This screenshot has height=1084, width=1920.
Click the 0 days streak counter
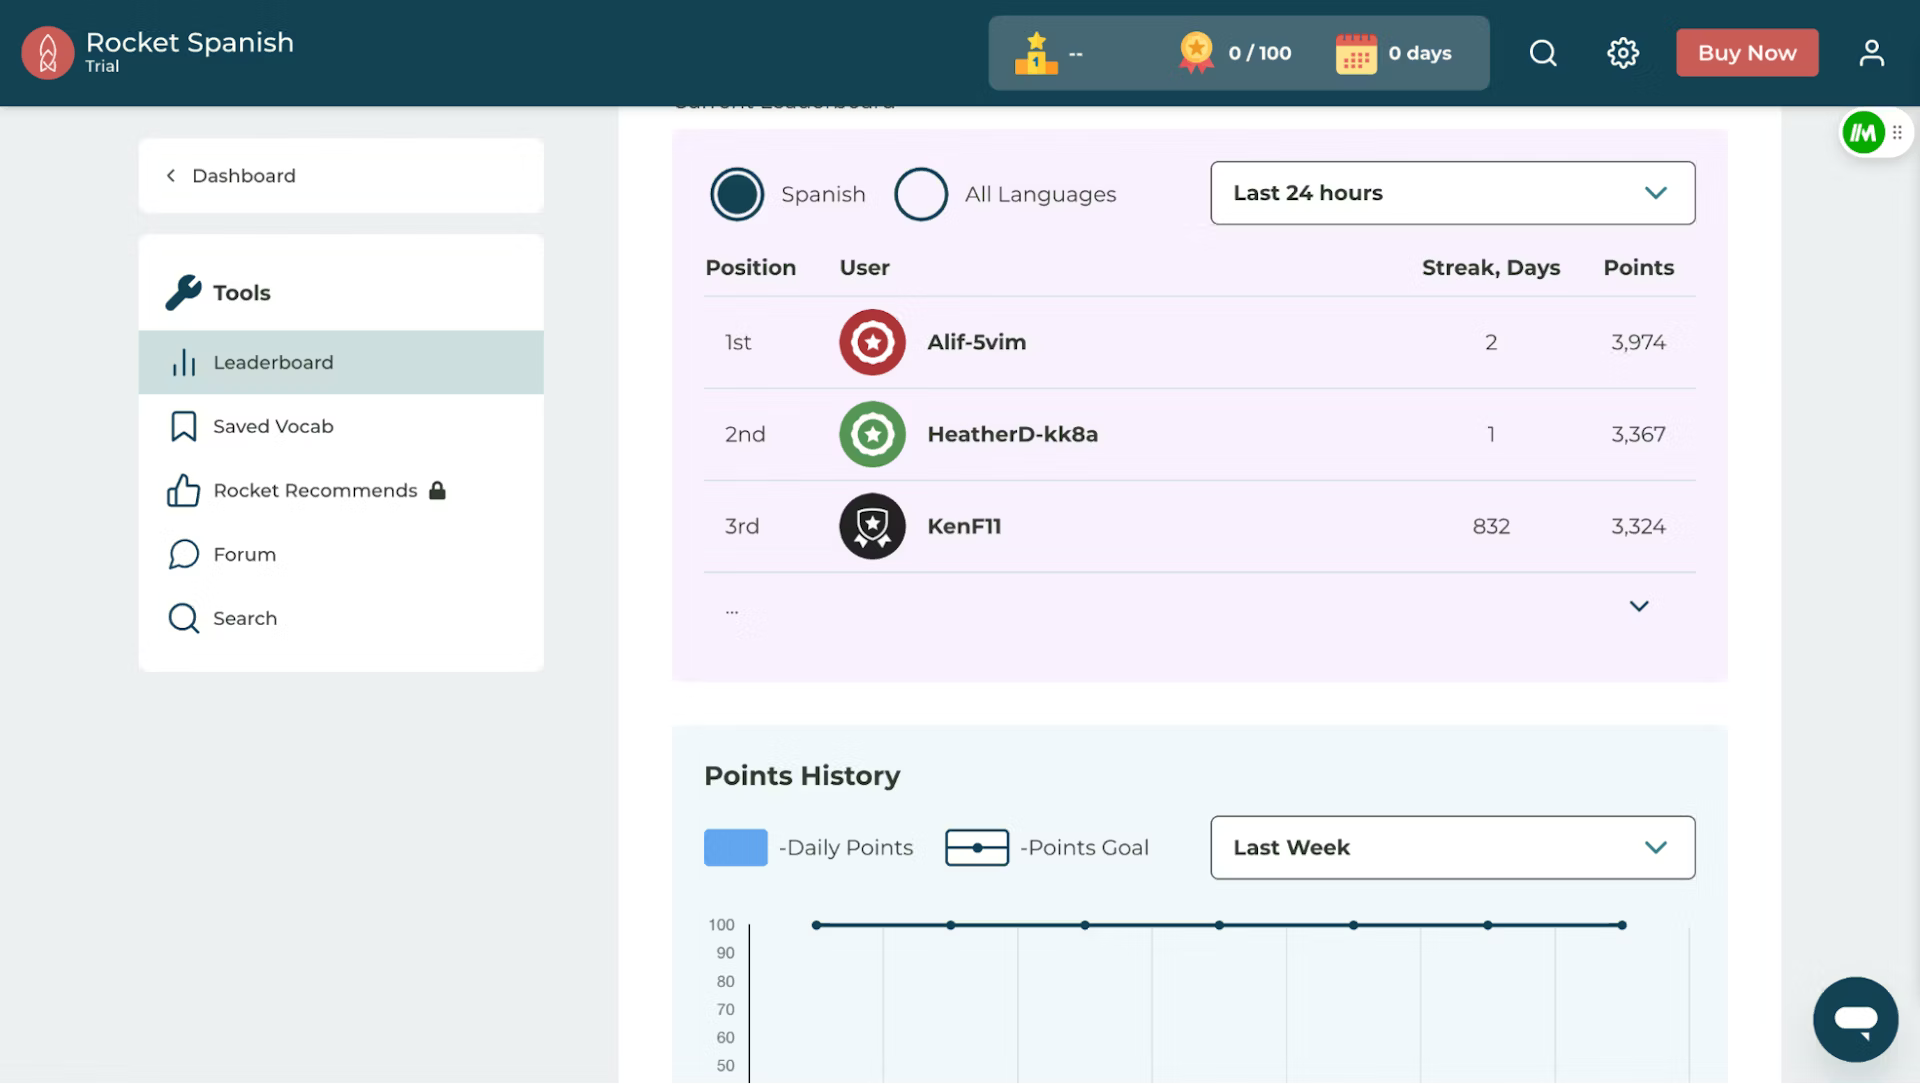(x=1420, y=53)
